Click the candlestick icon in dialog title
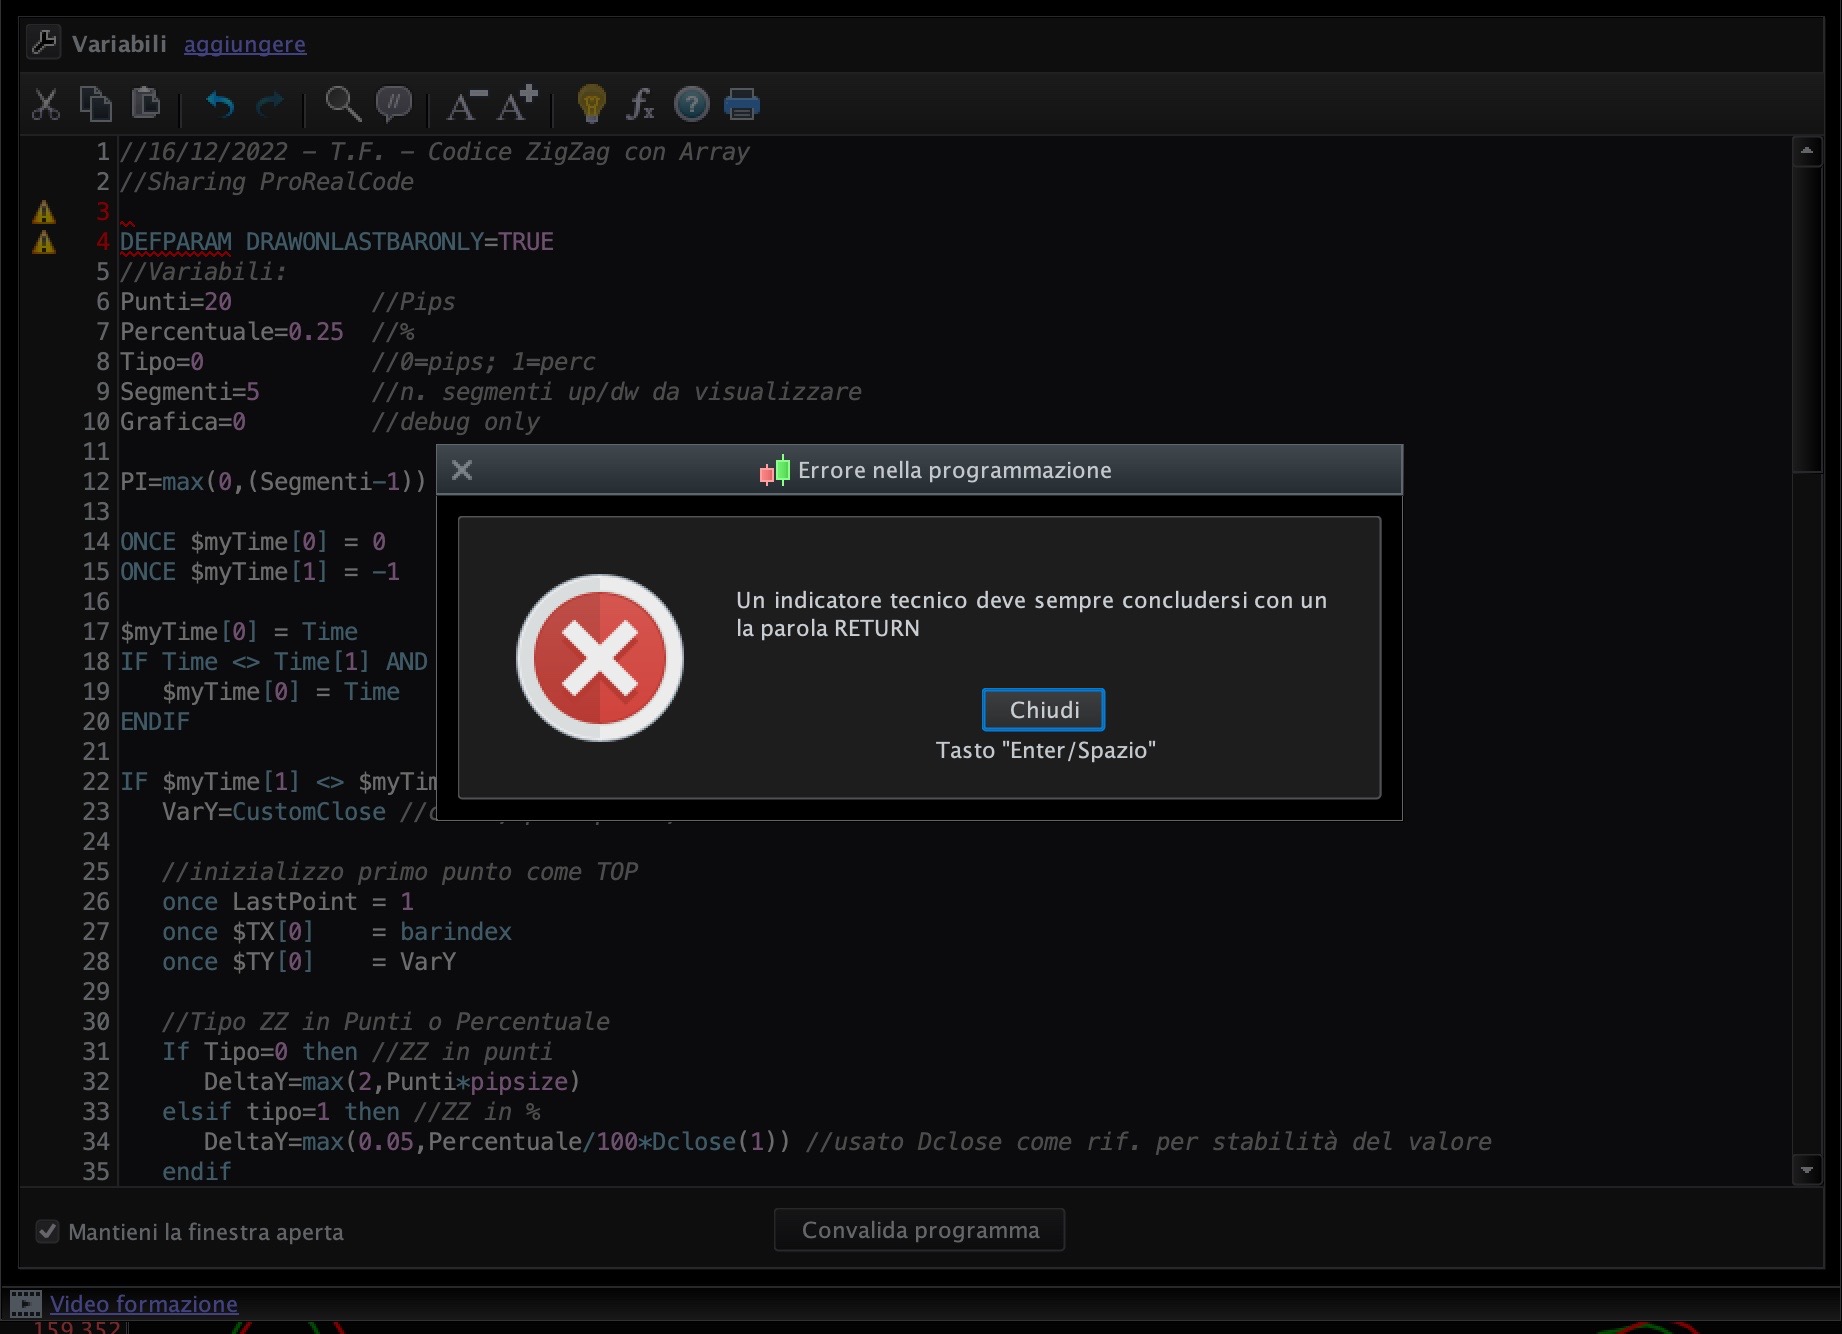The image size is (1842, 1334). (x=775, y=470)
